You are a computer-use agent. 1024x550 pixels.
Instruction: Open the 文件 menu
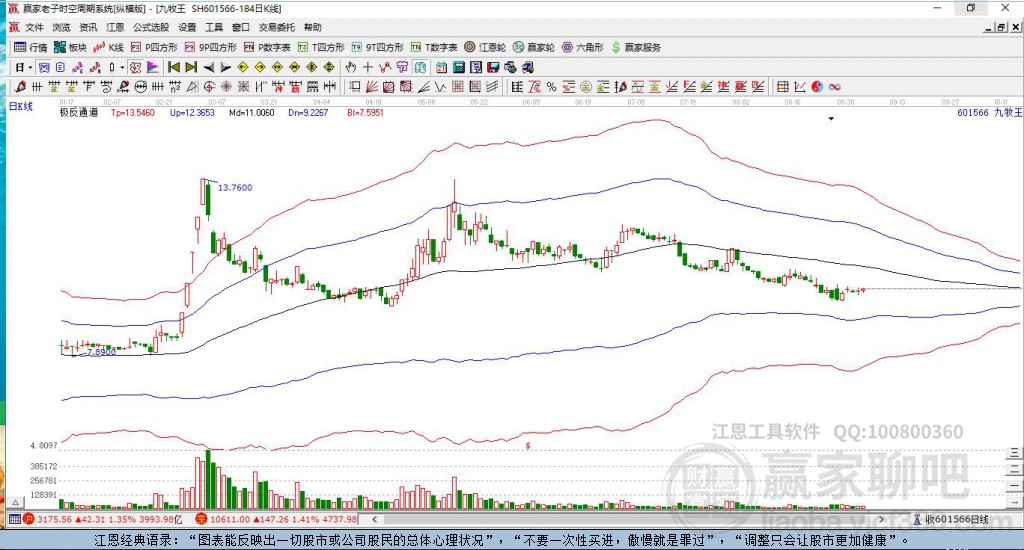point(34,27)
